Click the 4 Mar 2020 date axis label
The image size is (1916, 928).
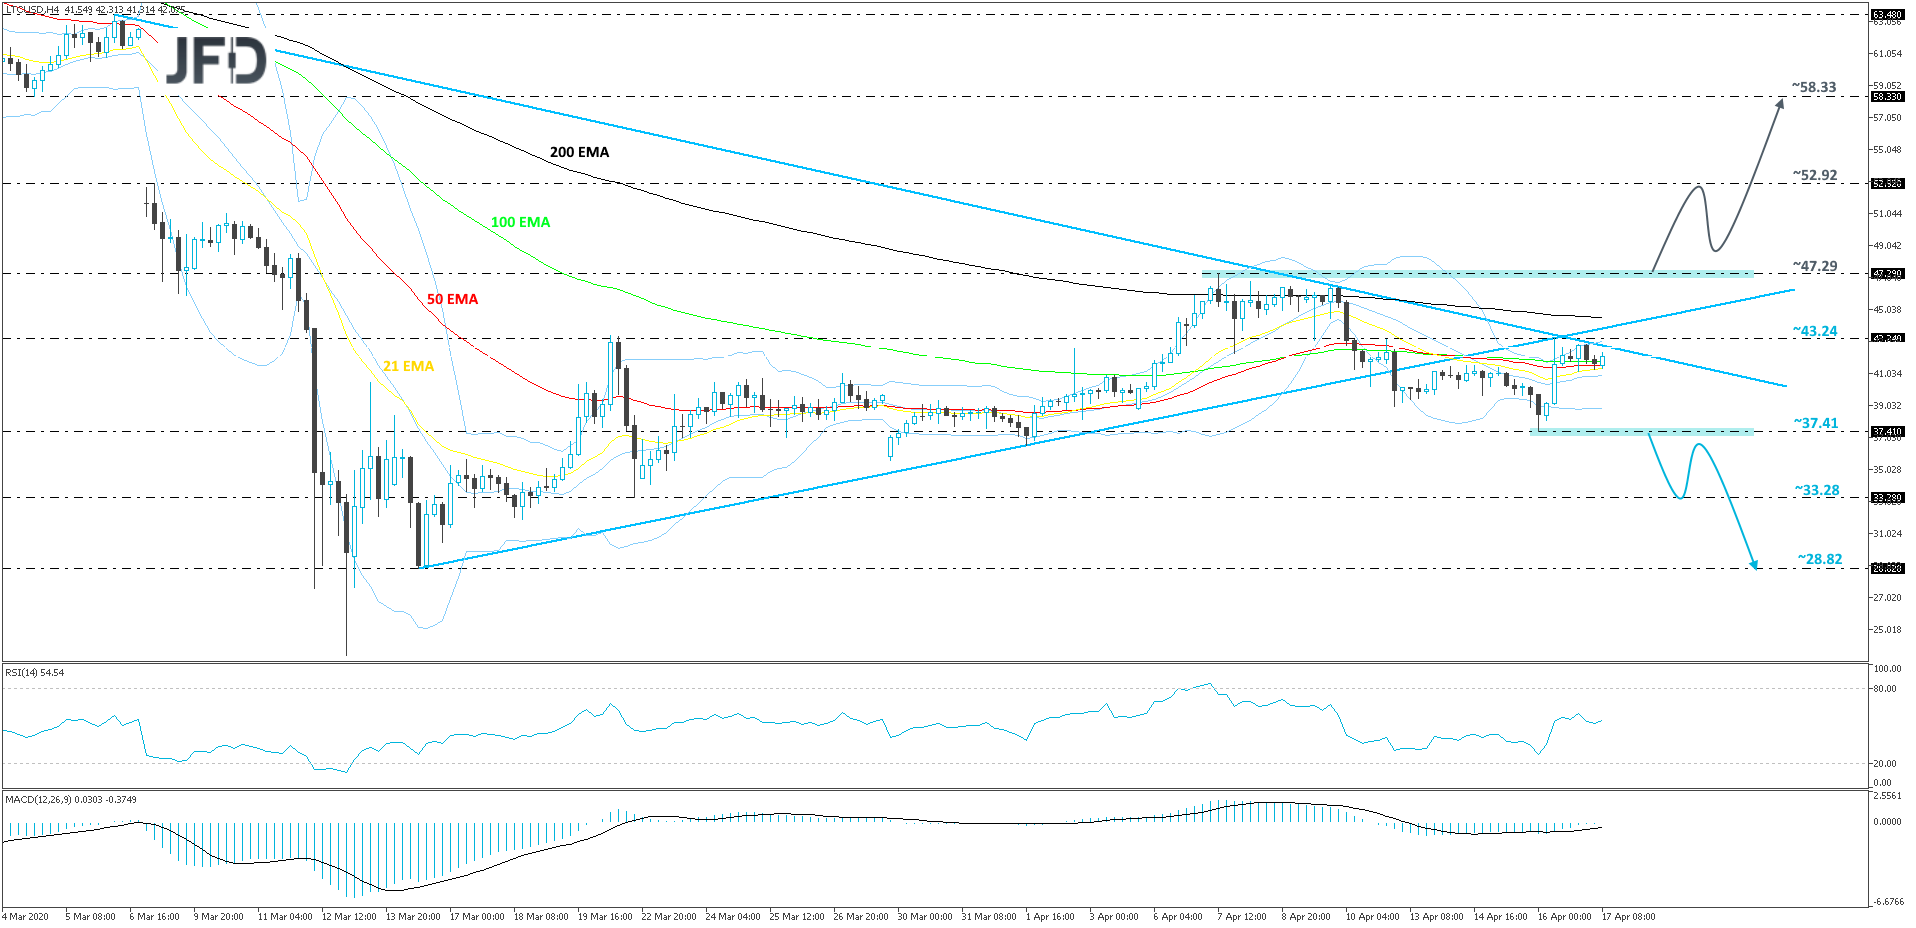[x=28, y=914]
